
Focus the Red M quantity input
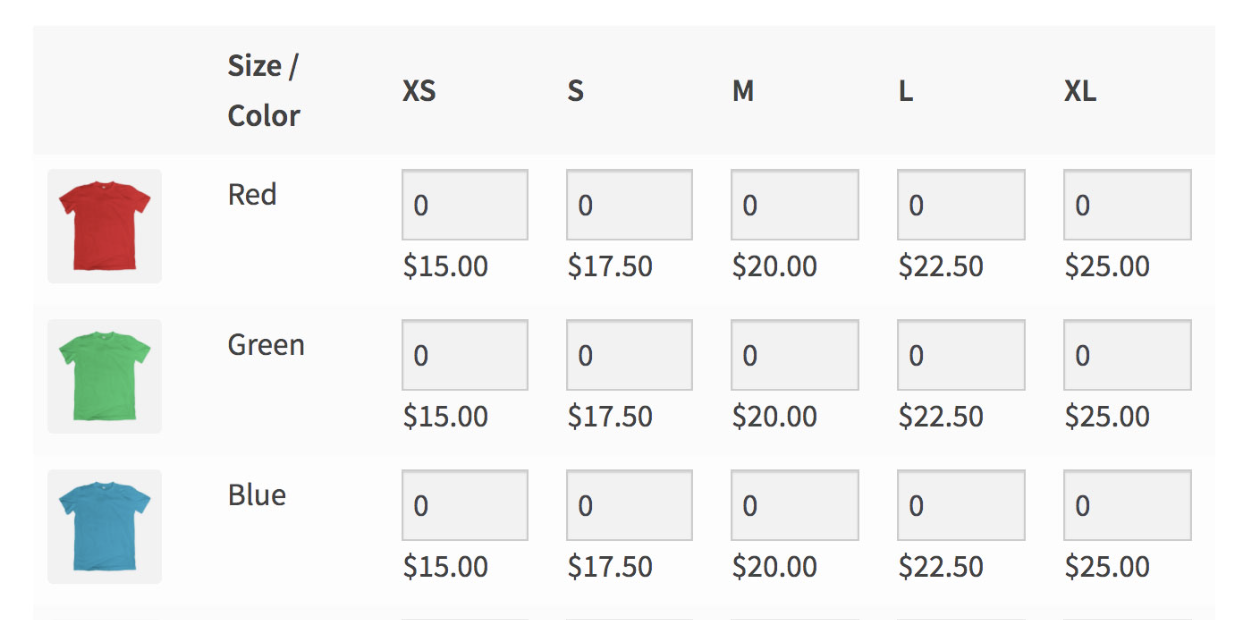coord(794,205)
